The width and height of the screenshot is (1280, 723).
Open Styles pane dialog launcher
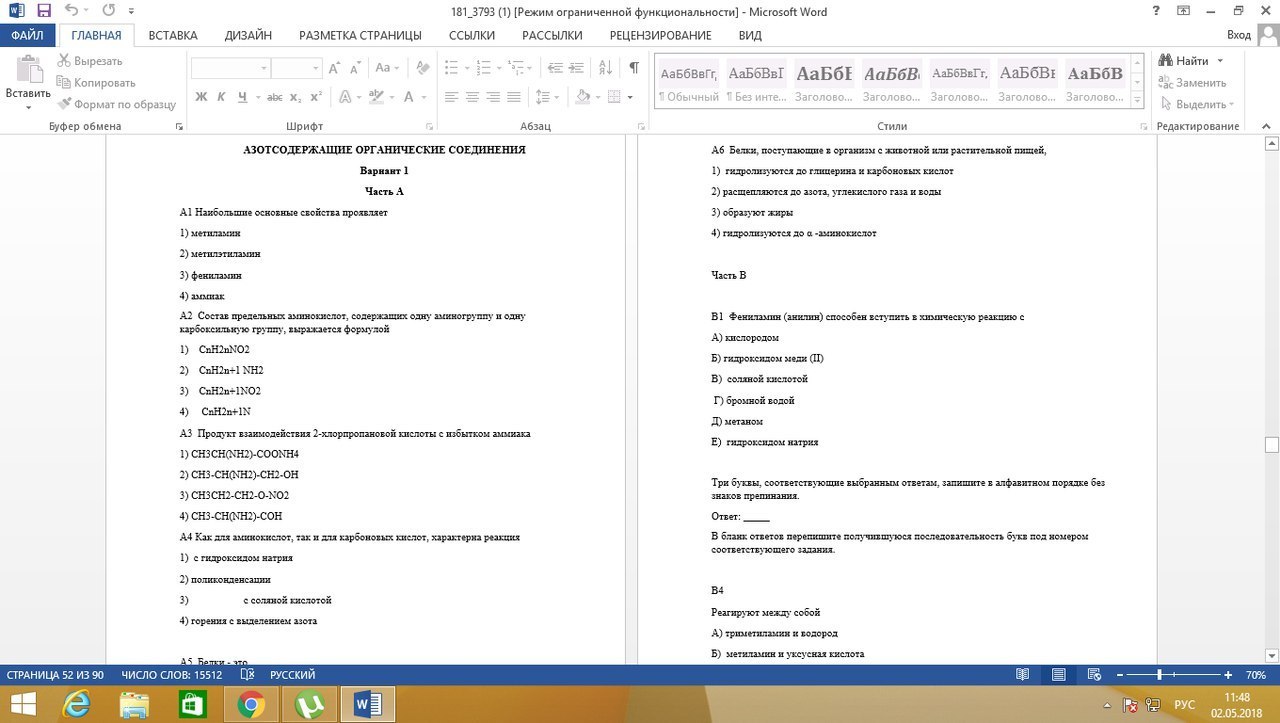[x=1143, y=127]
